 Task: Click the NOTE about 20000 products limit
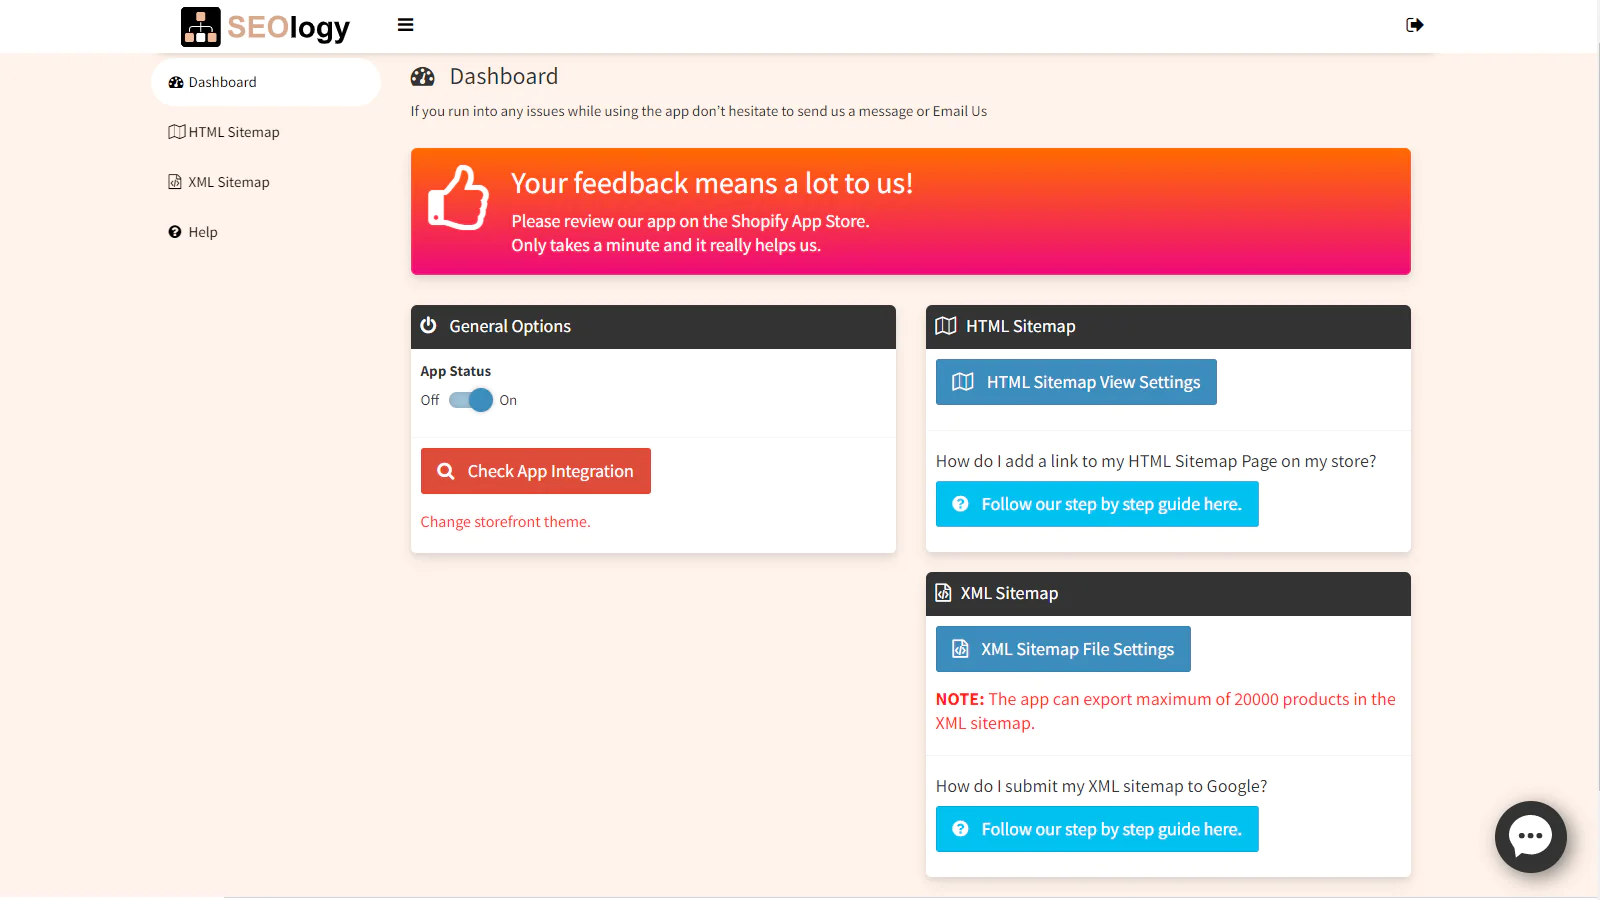[1166, 711]
